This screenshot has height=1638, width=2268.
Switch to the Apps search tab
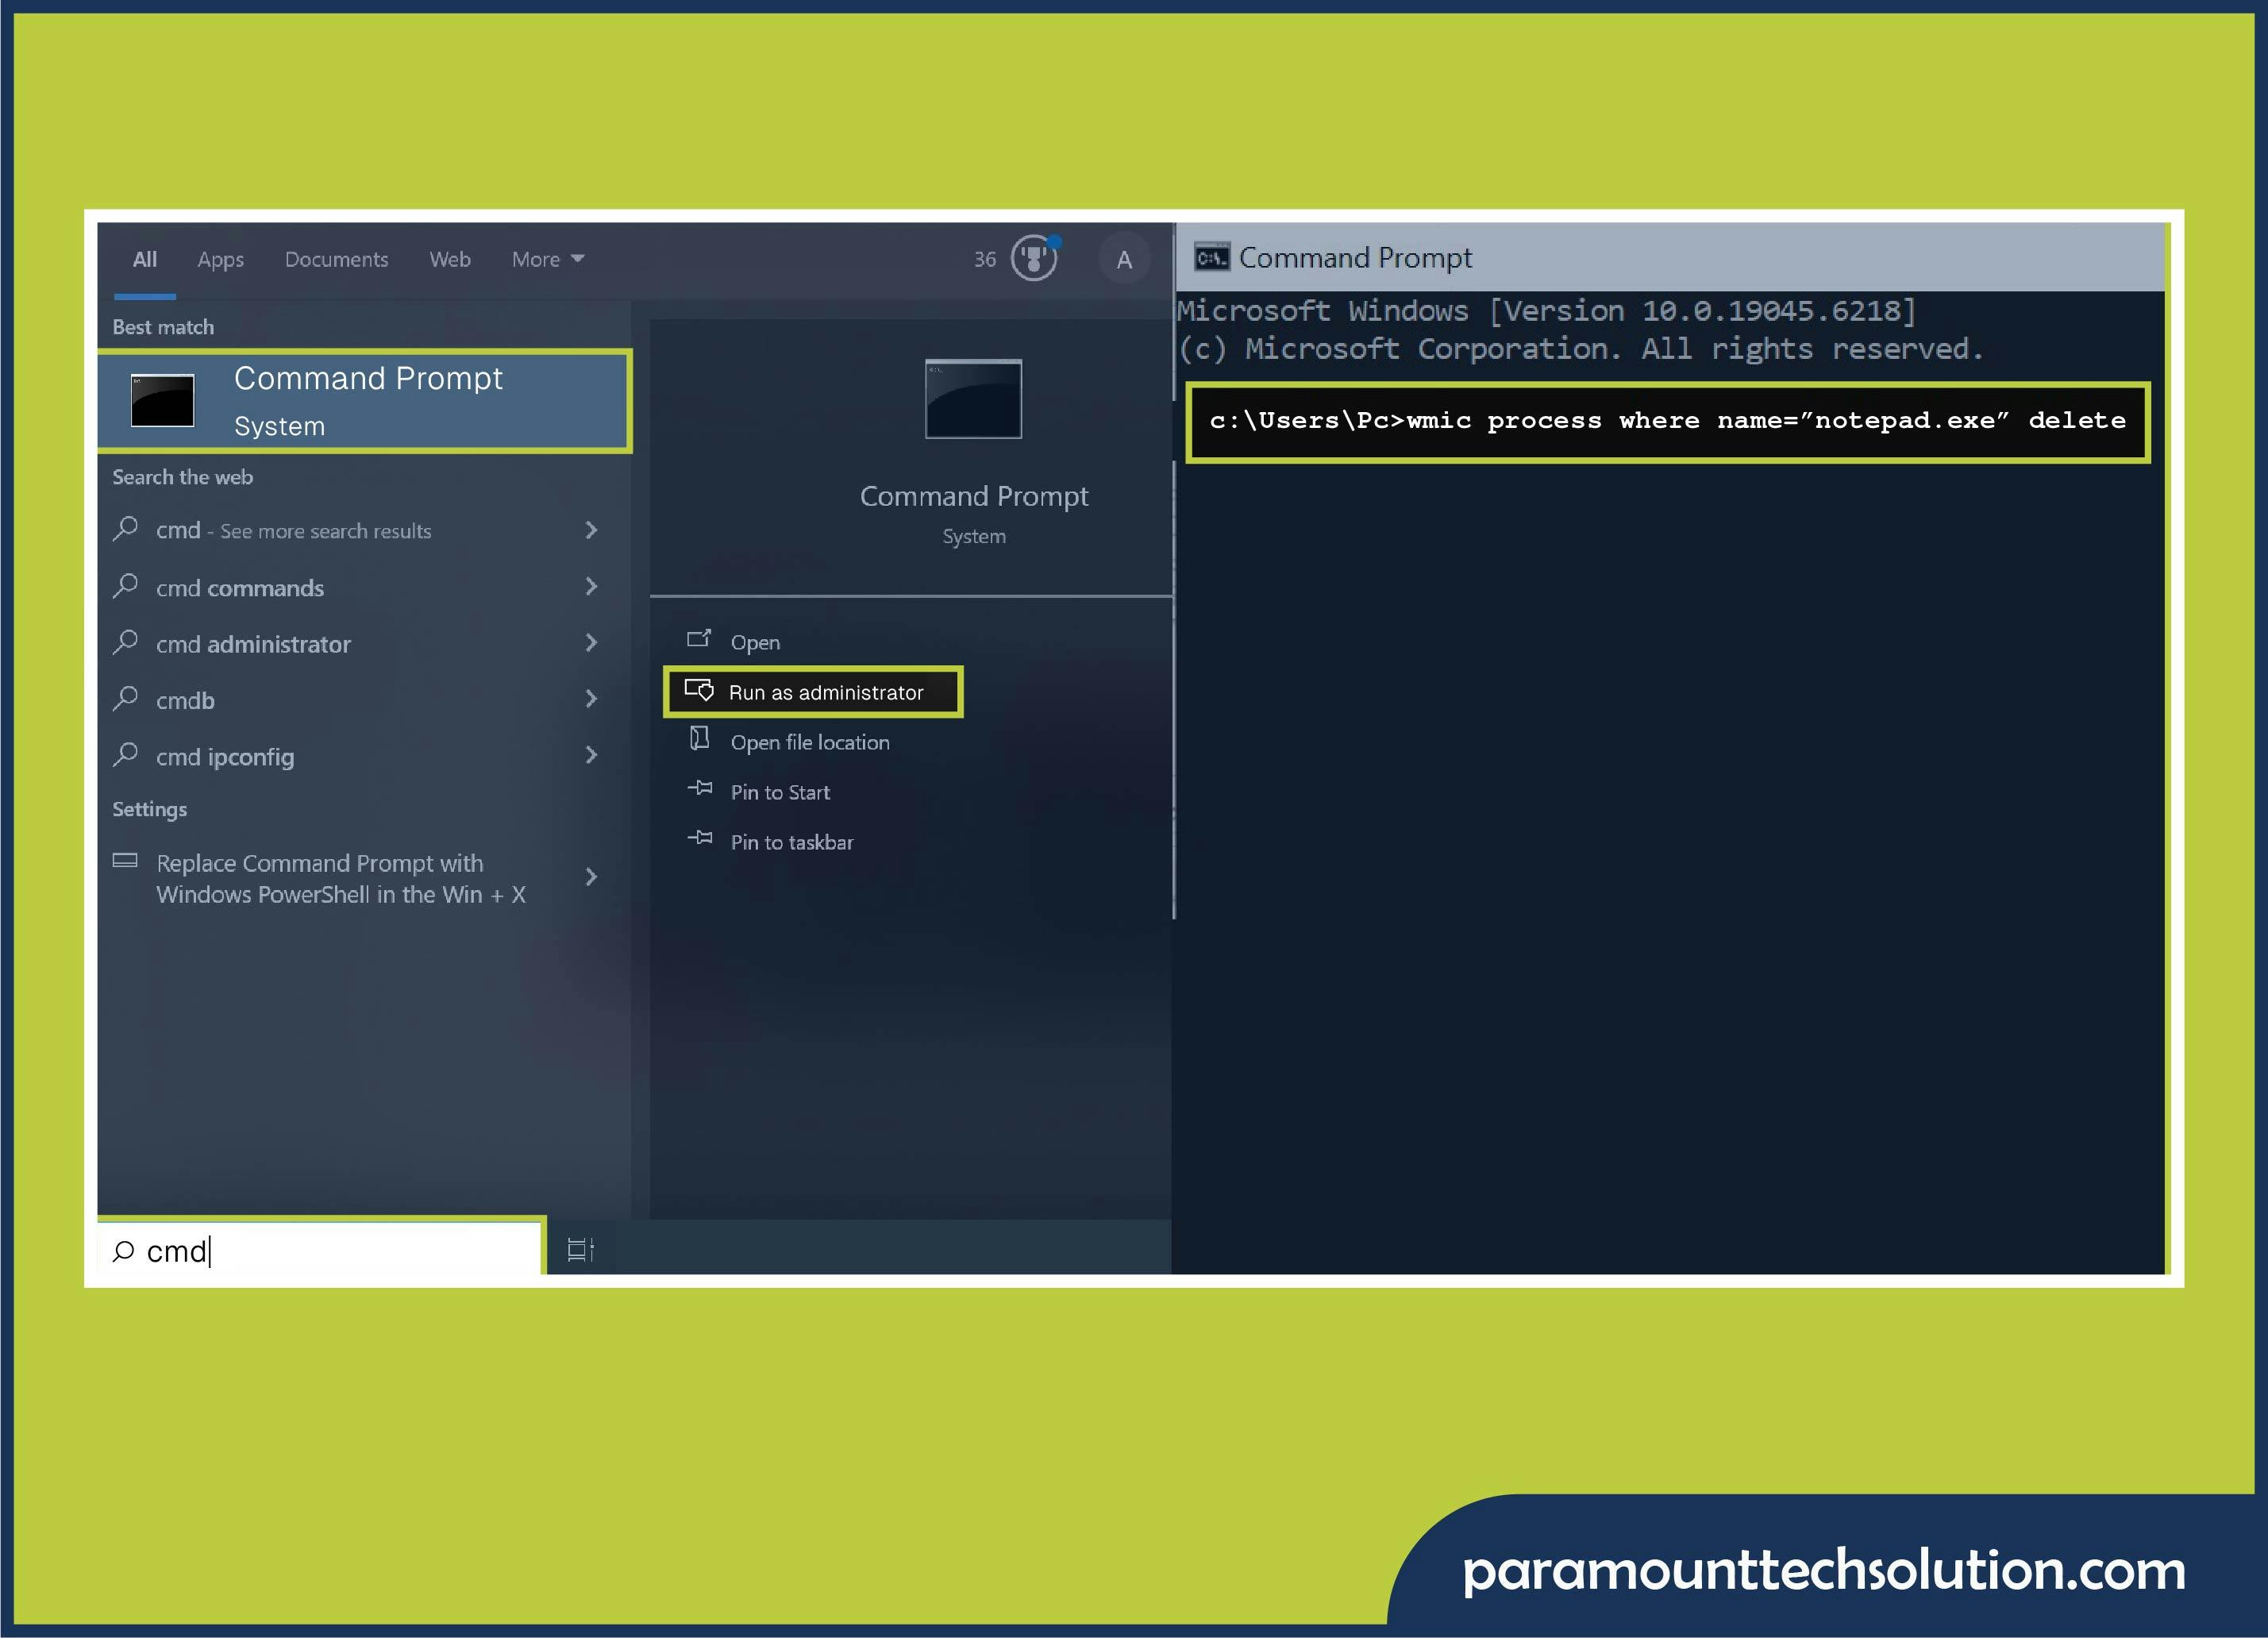coord(220,260)
